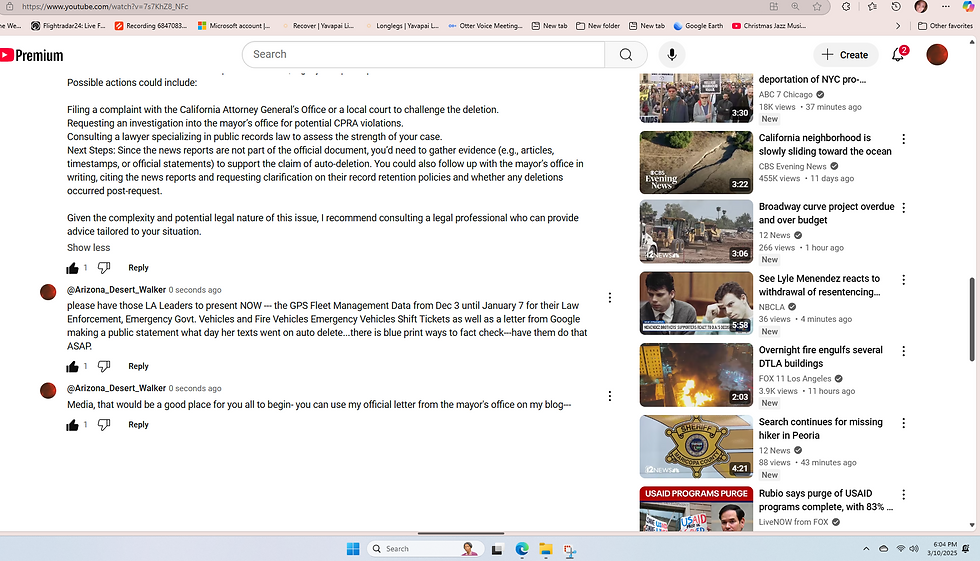Expand the bookmarks overflow chevron
Image resolution: width=980 pixels, height=561 pixels.
tap(898, 26)
